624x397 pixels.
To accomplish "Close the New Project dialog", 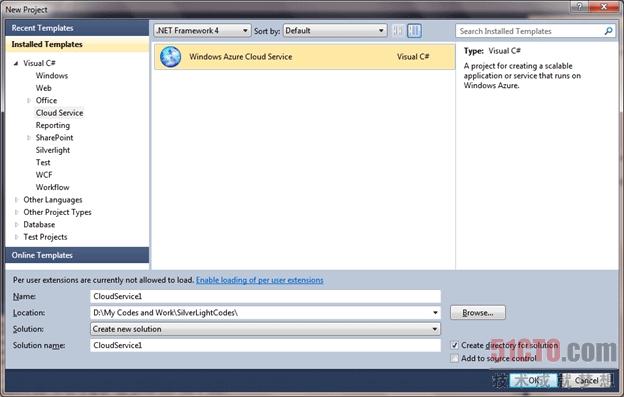I will (604, 6).
